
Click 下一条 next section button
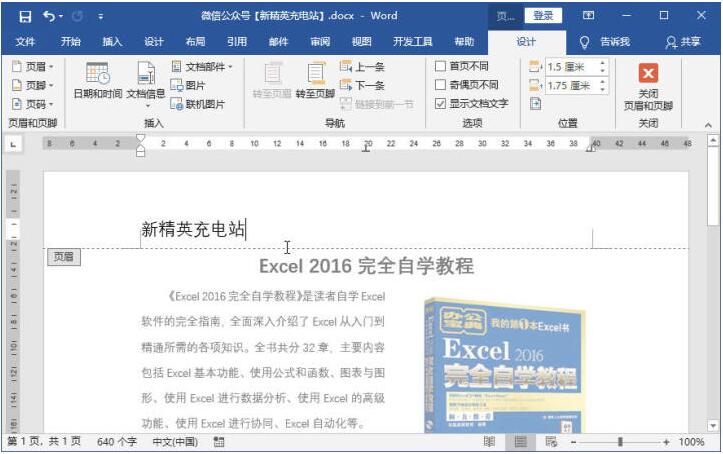click(362, 85)
